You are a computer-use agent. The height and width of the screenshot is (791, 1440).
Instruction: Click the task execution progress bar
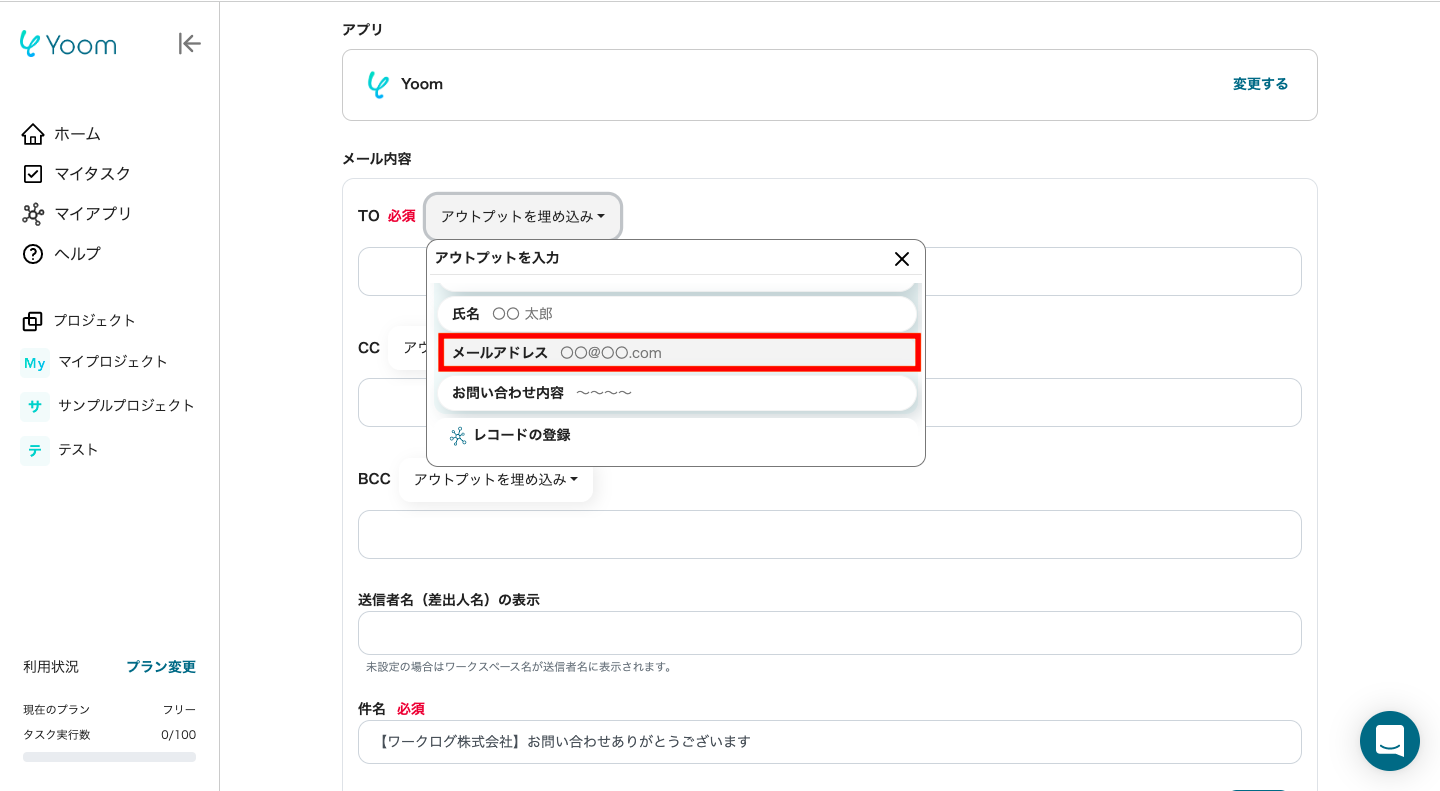[109, 757]
